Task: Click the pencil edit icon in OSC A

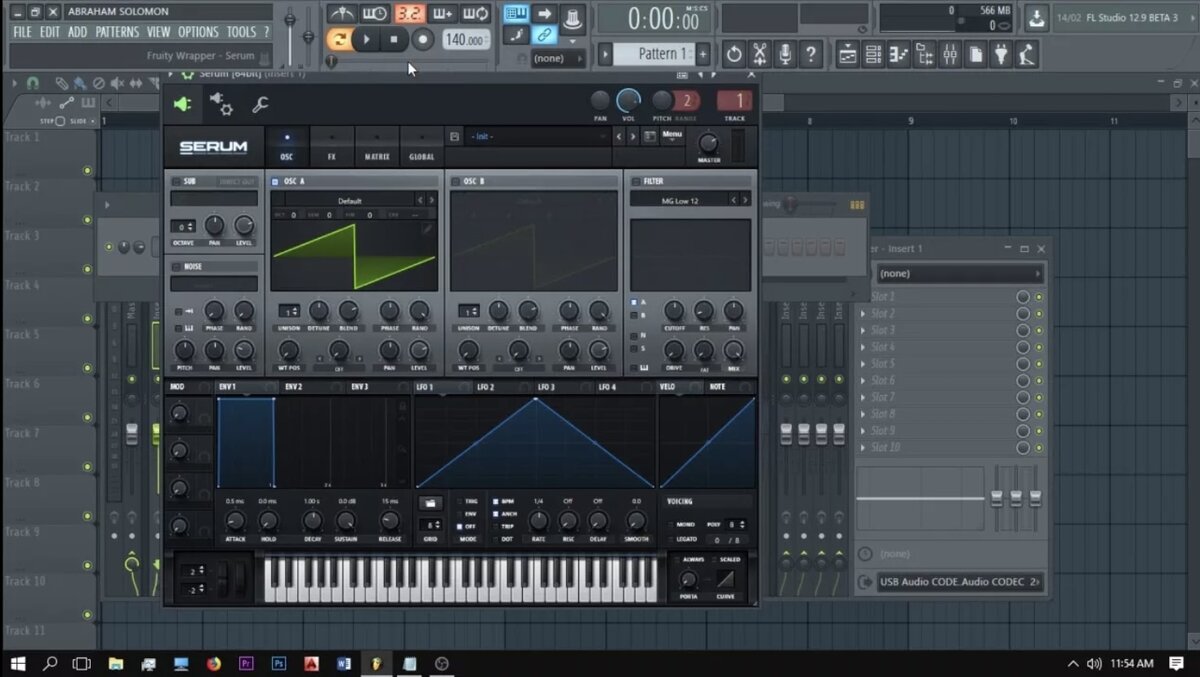Action: (427, 229)
